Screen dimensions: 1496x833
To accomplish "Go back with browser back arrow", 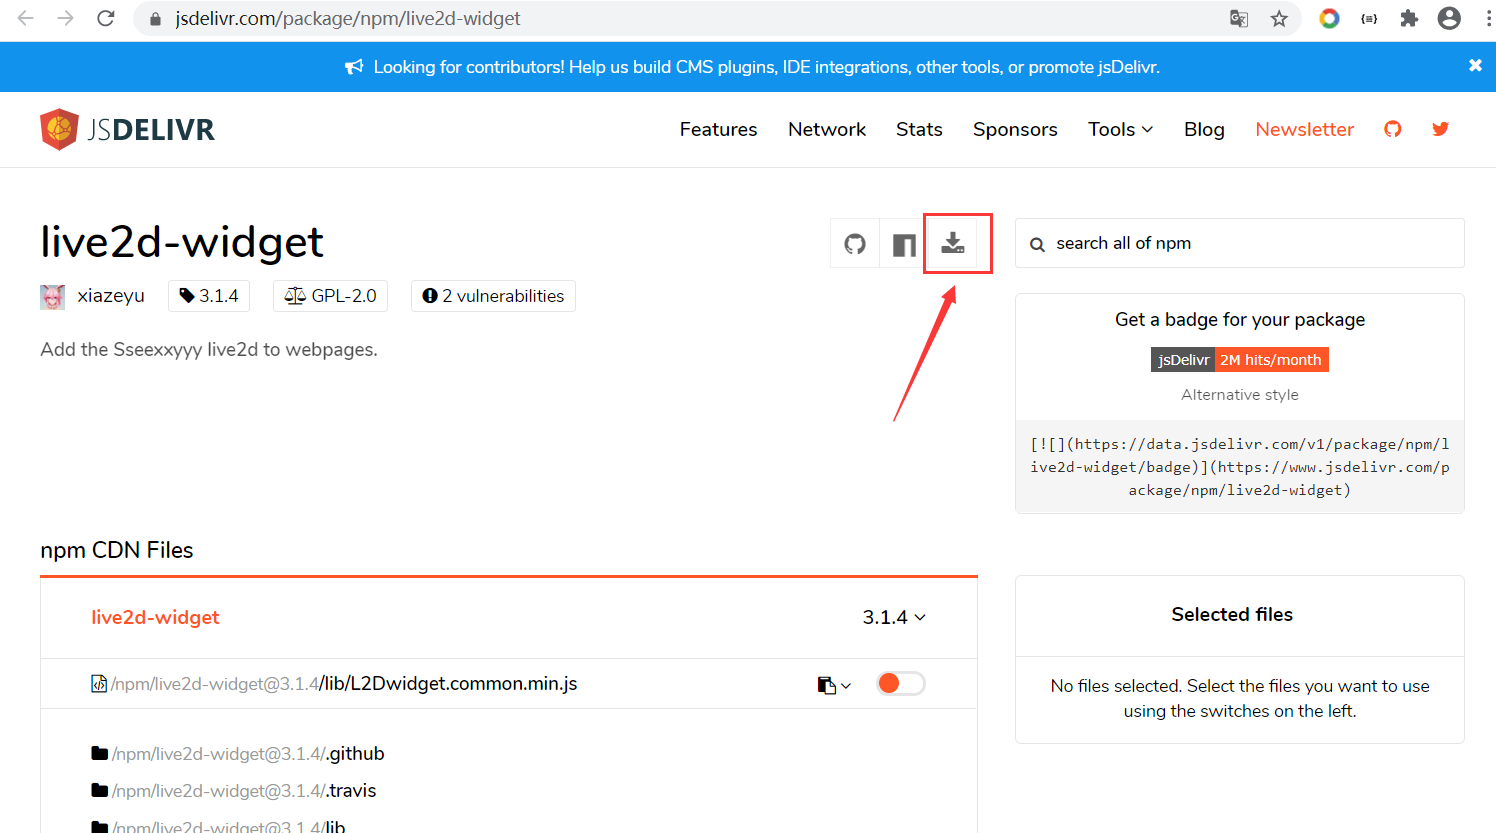I will pos(26,18).
